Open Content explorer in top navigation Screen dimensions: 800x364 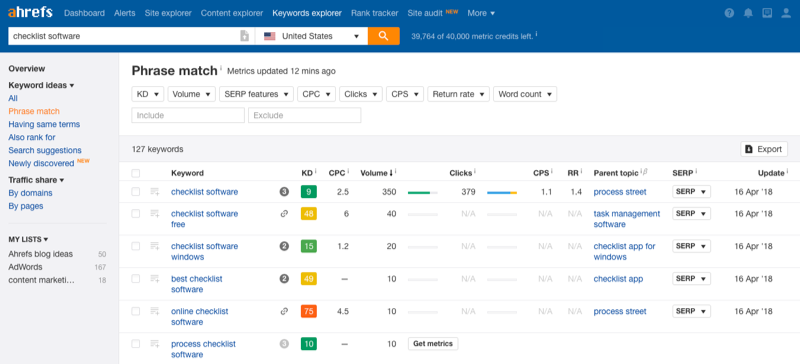[232, 13]
